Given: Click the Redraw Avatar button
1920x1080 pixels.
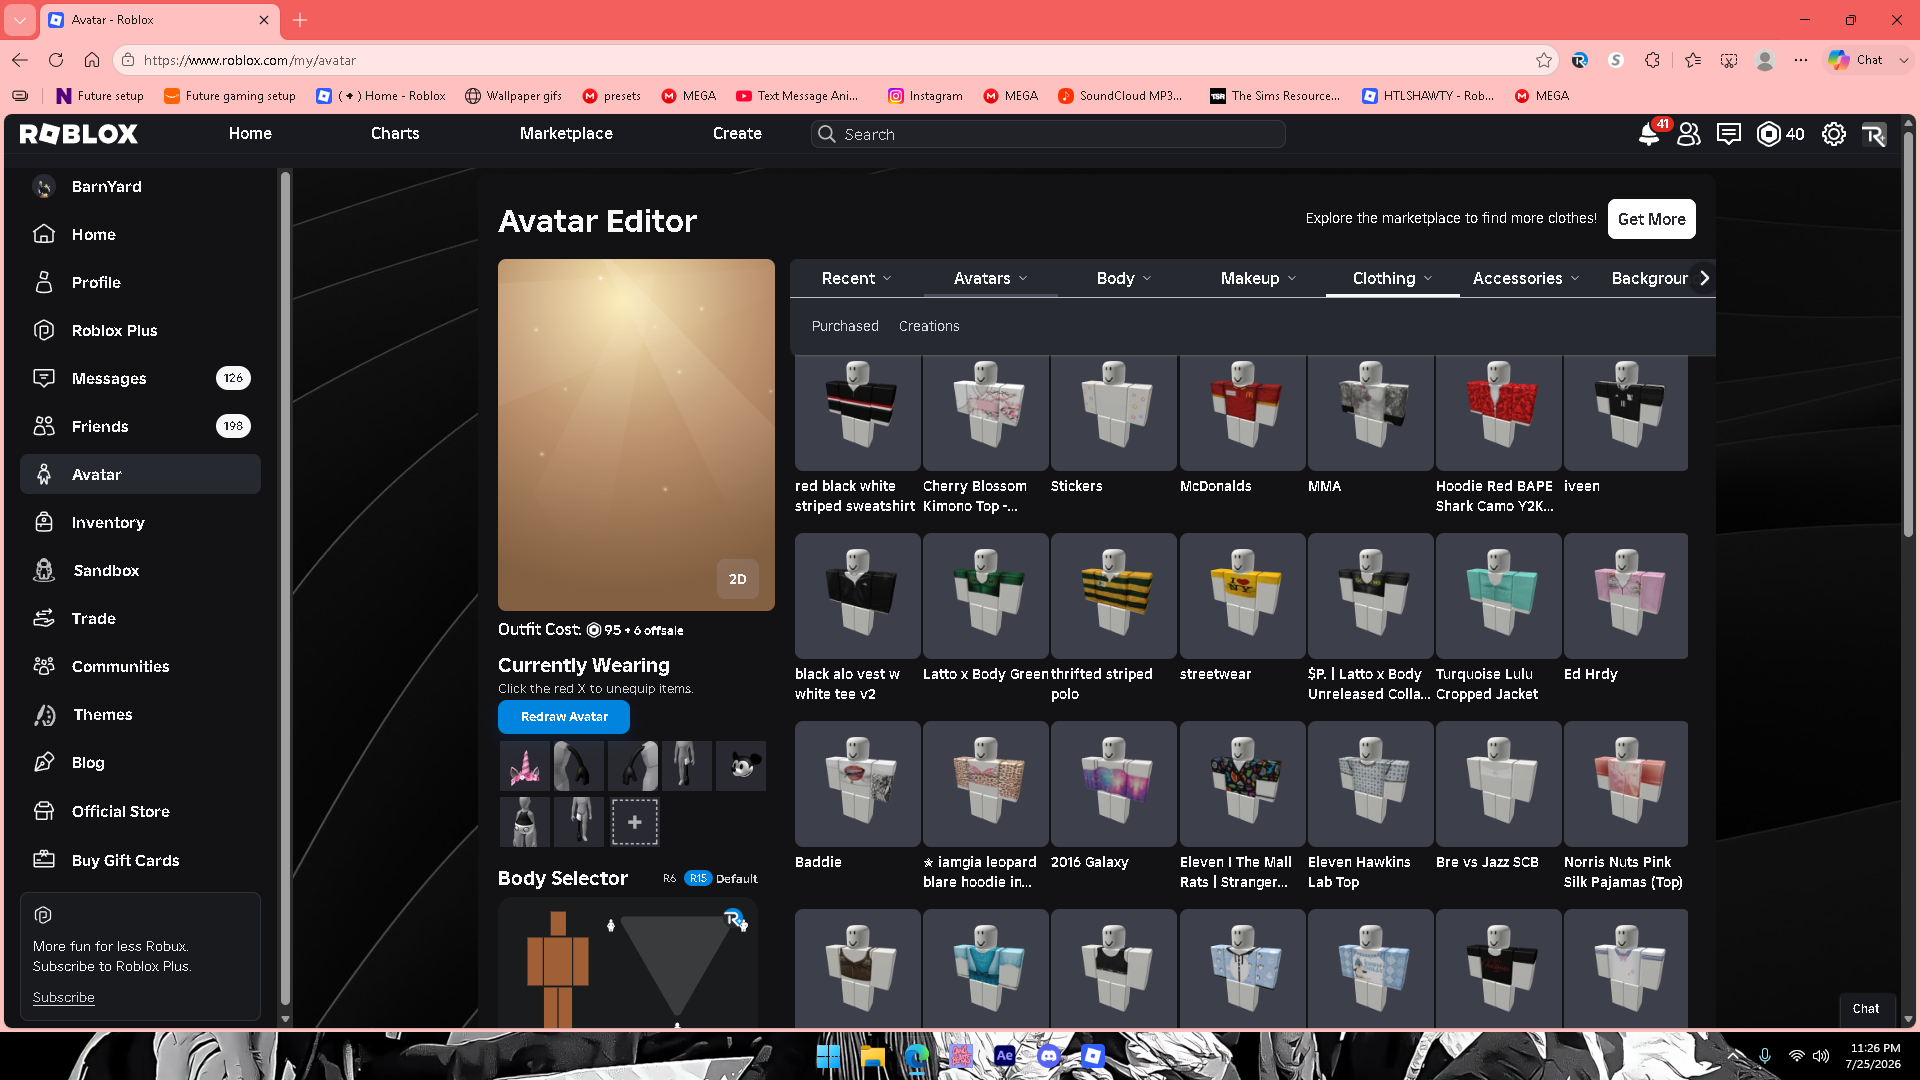Looking at the screenshot, I should click(564, 717).
